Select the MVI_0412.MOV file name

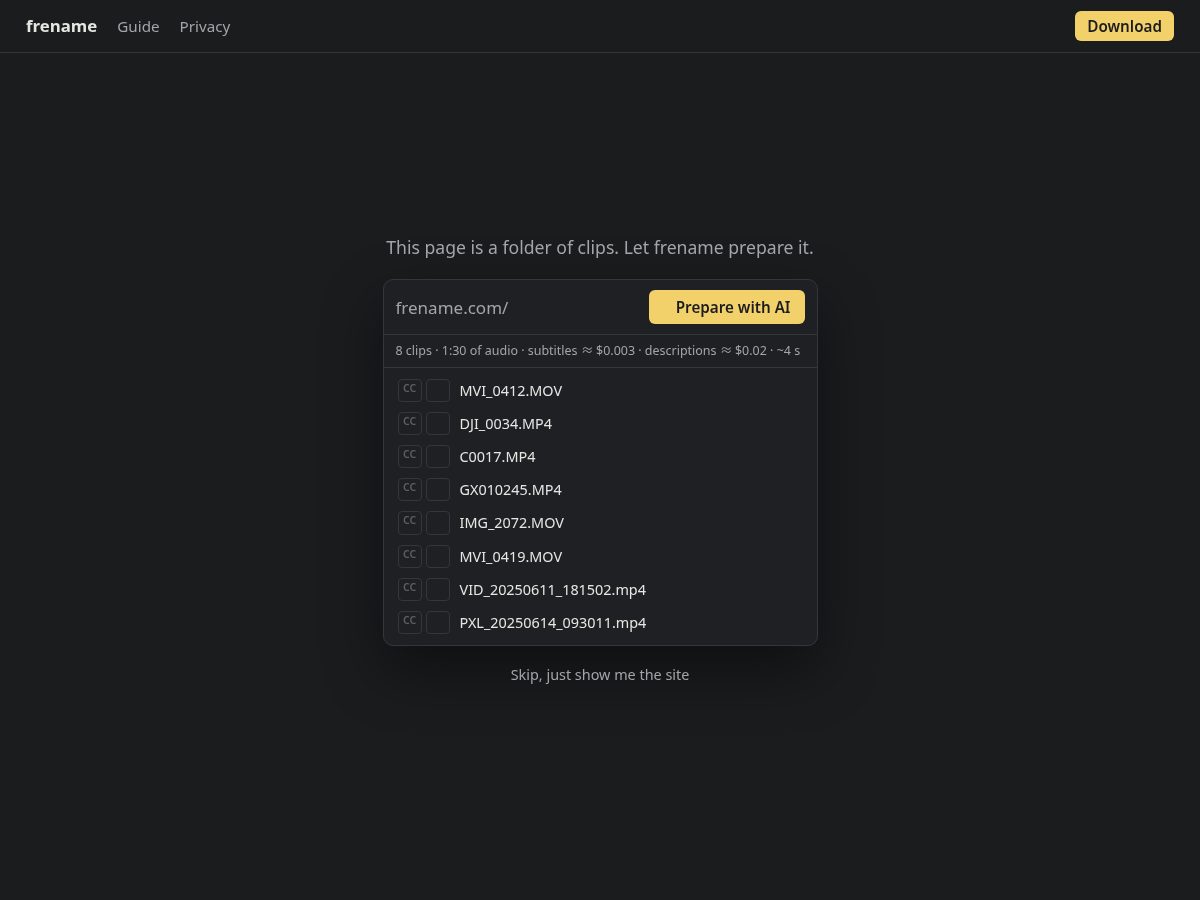coord(511,391)
